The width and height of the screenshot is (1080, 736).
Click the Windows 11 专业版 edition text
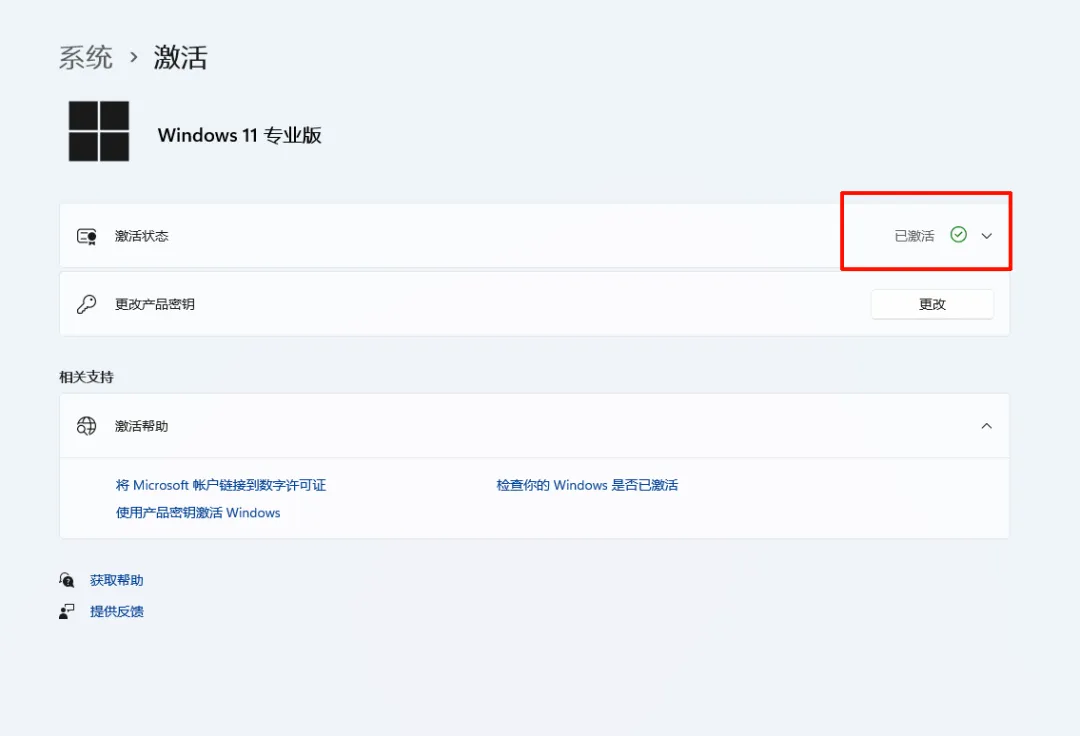[239, 135]
